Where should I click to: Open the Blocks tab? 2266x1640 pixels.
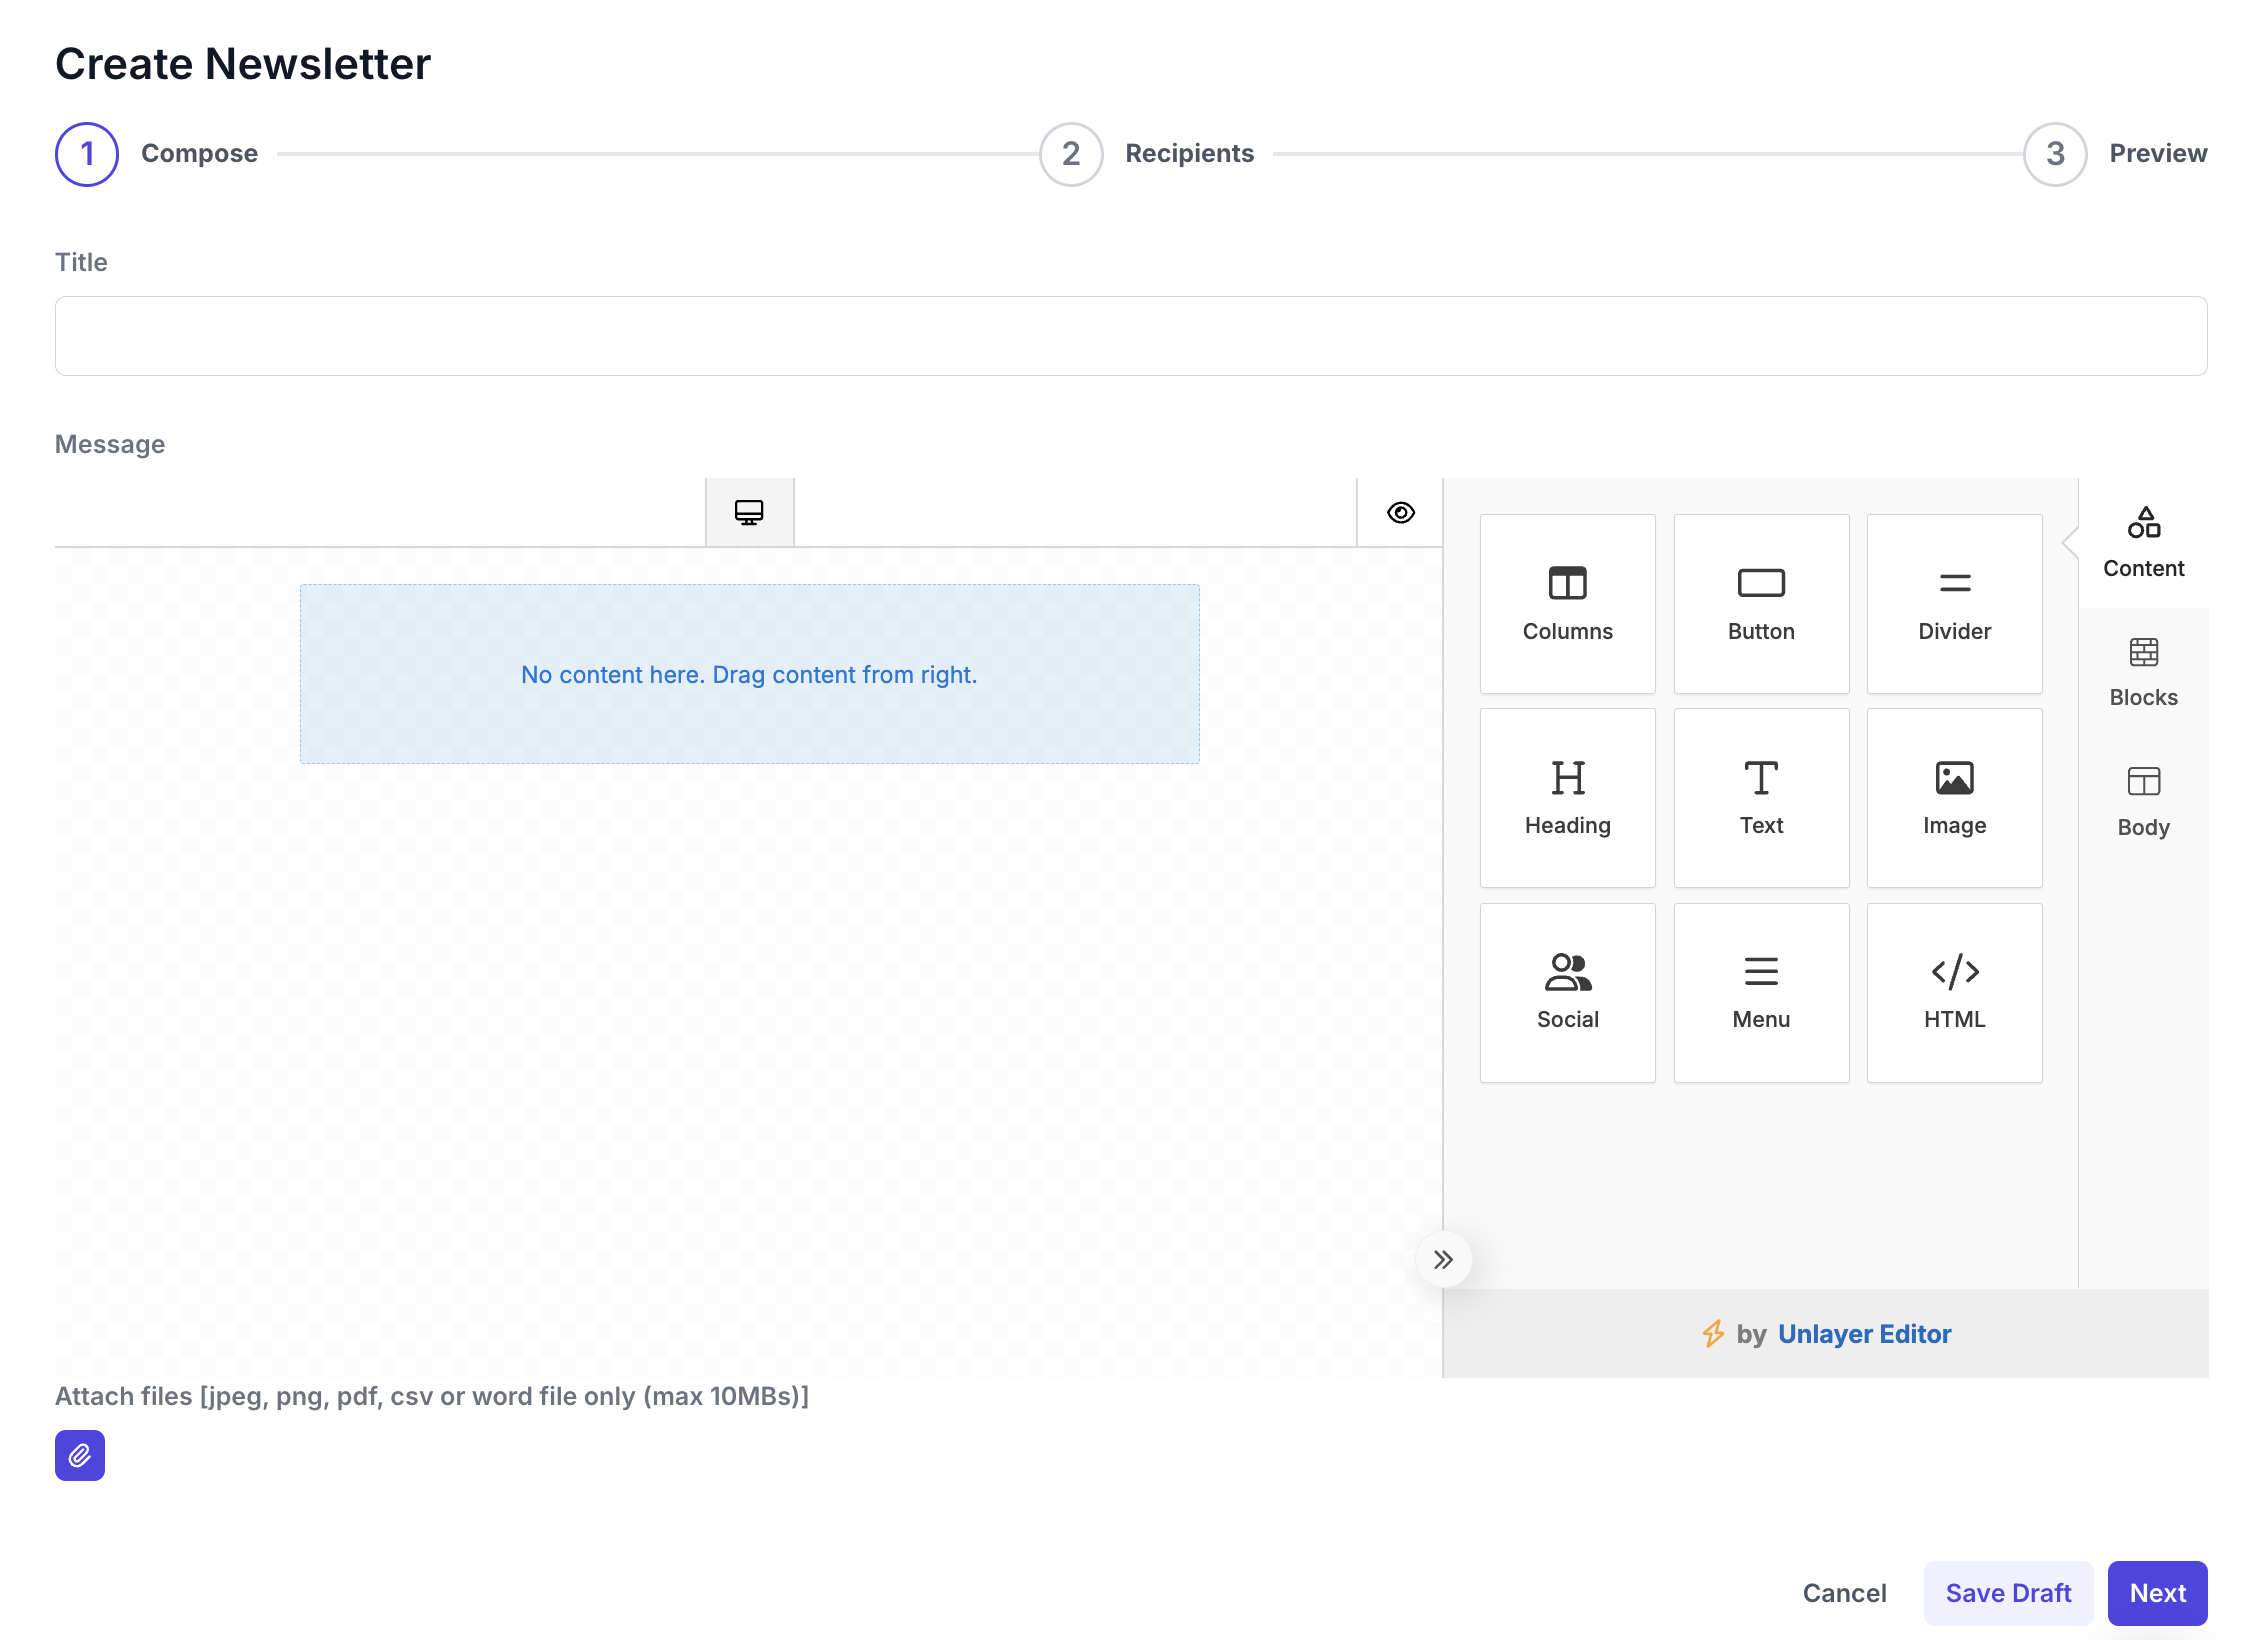pyautogui.click(x=2143, y=672)
